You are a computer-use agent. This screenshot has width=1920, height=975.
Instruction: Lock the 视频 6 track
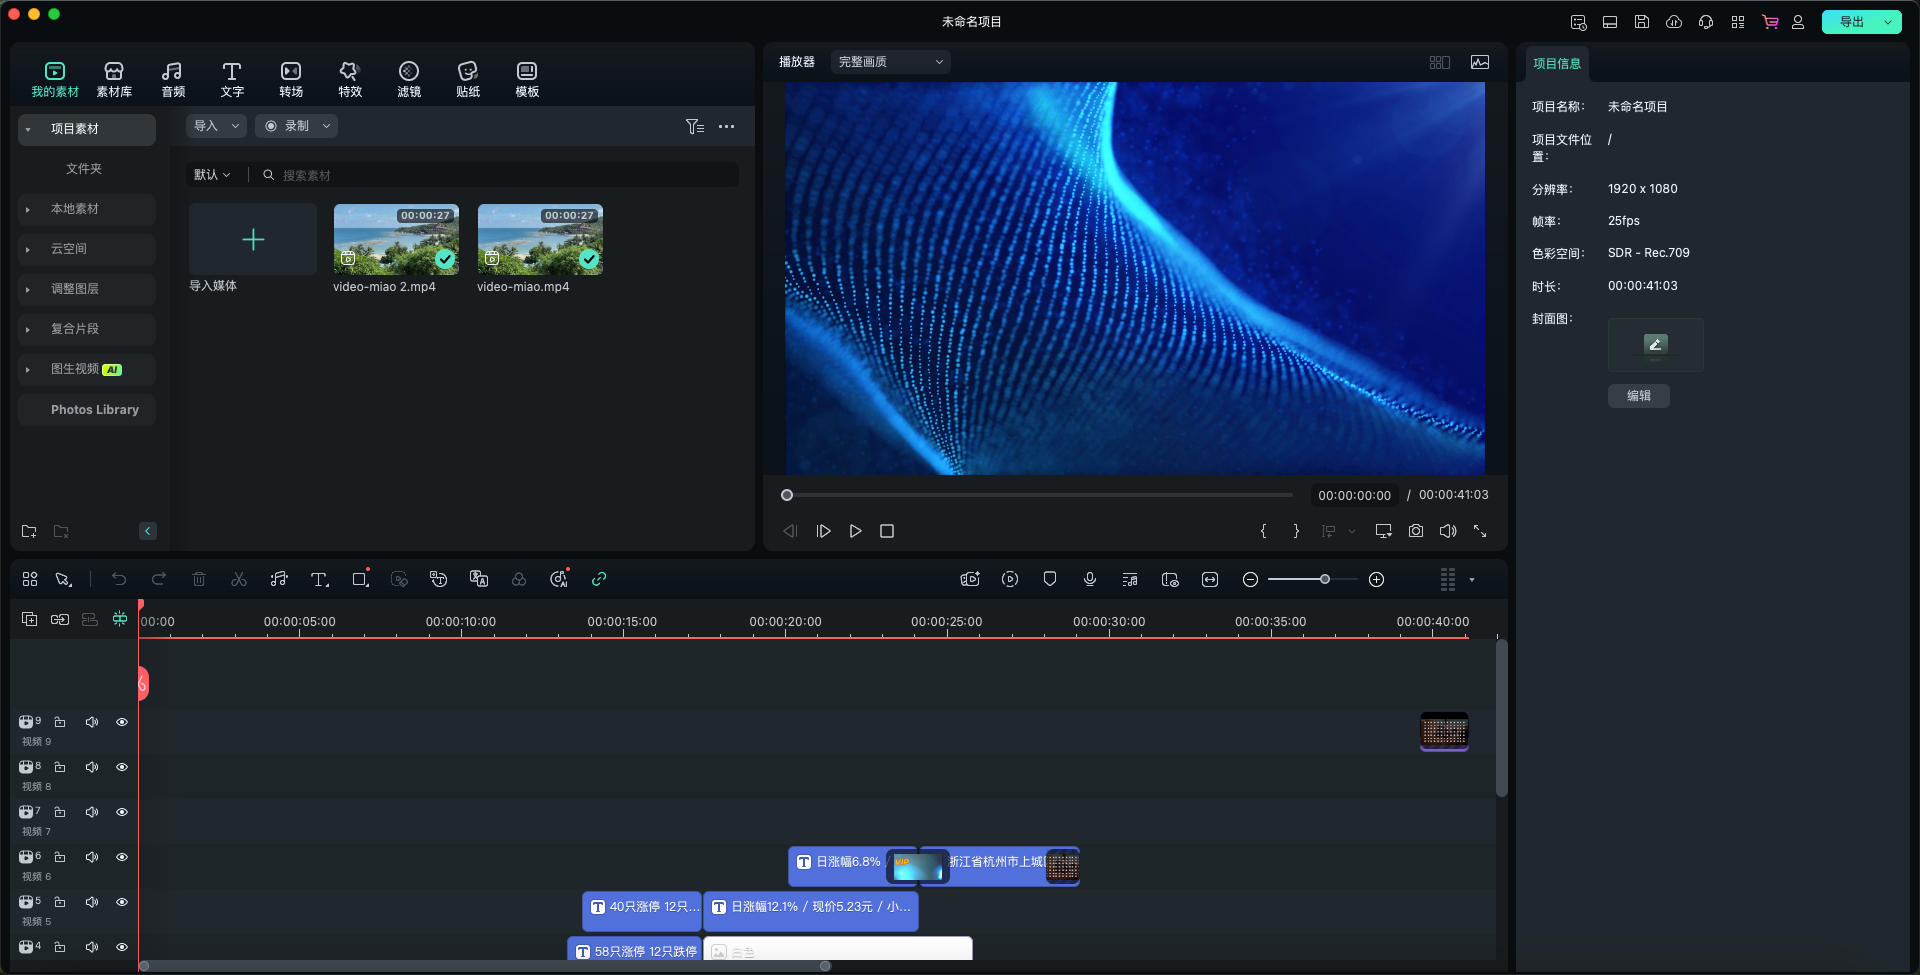coord(60,857)
